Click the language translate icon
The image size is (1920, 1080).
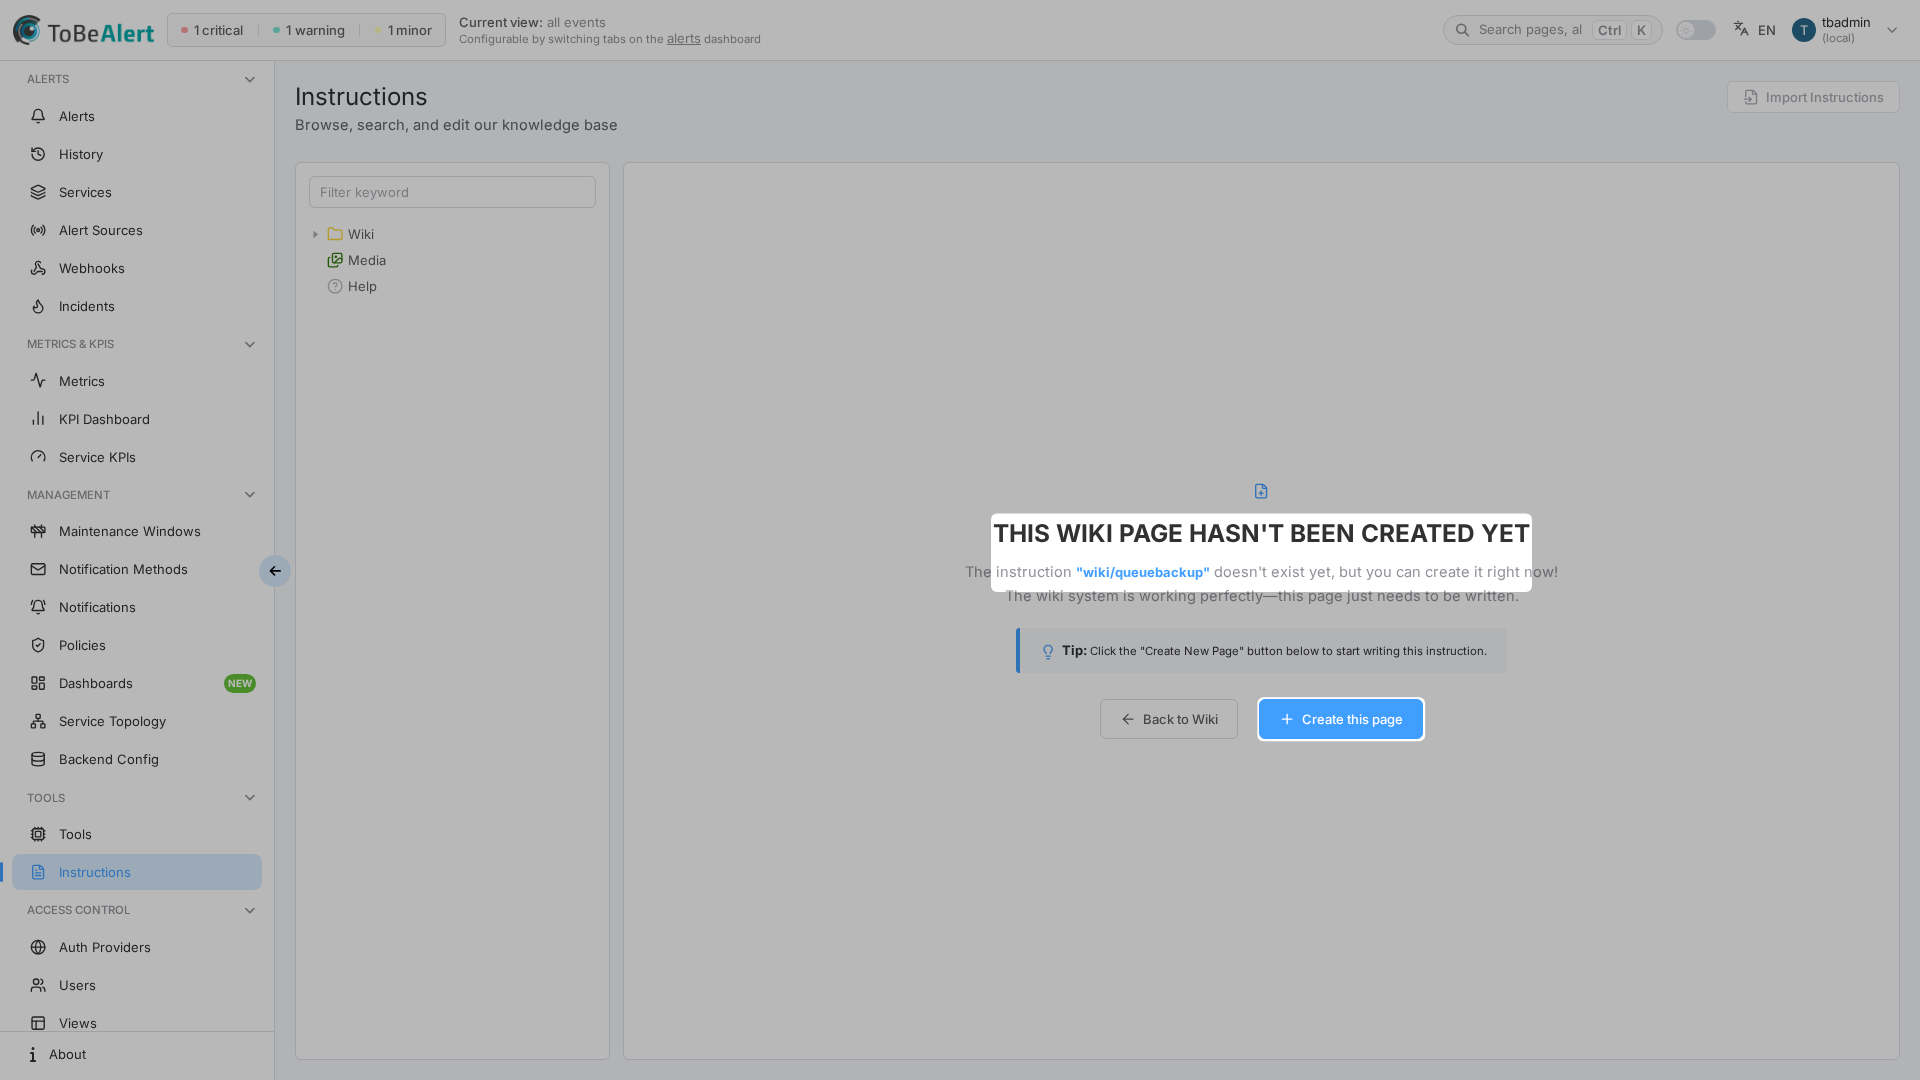point(1741,29)
